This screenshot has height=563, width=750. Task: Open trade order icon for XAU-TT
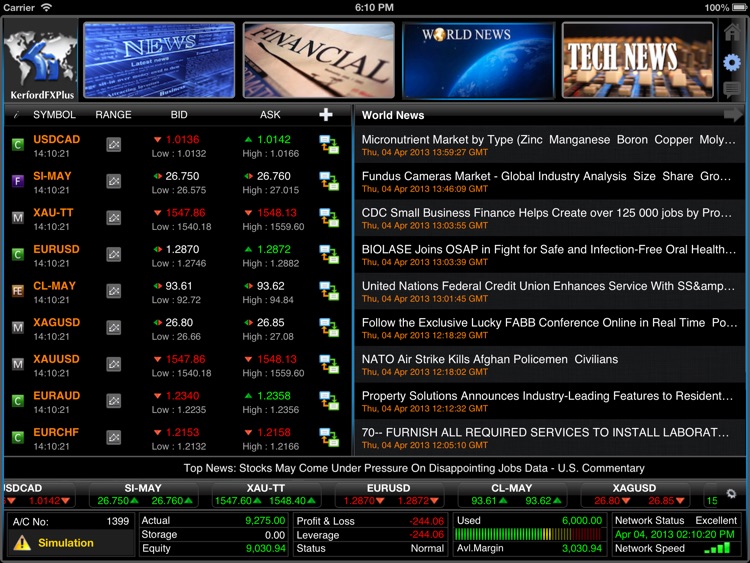coord(329,218)
